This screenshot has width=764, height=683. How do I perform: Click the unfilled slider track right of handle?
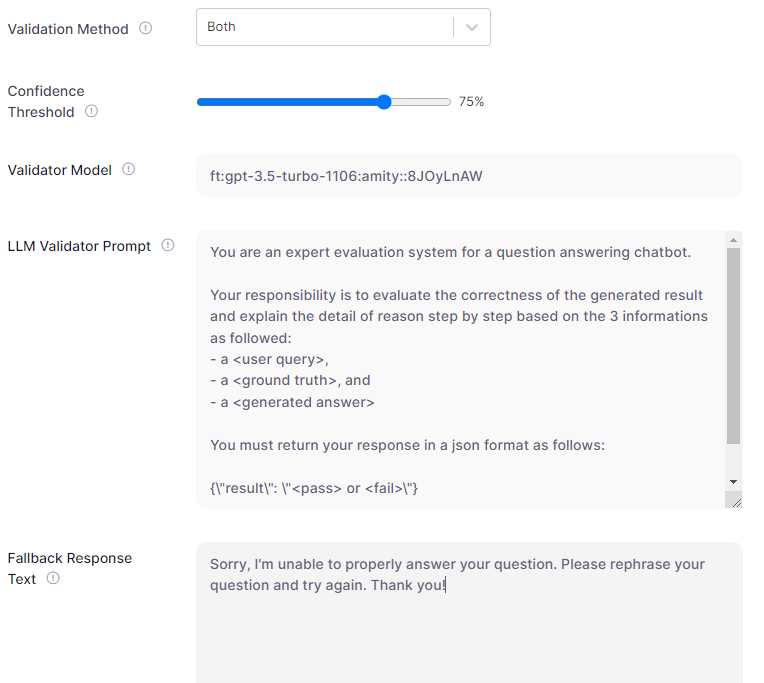click(x=420, y=101)
